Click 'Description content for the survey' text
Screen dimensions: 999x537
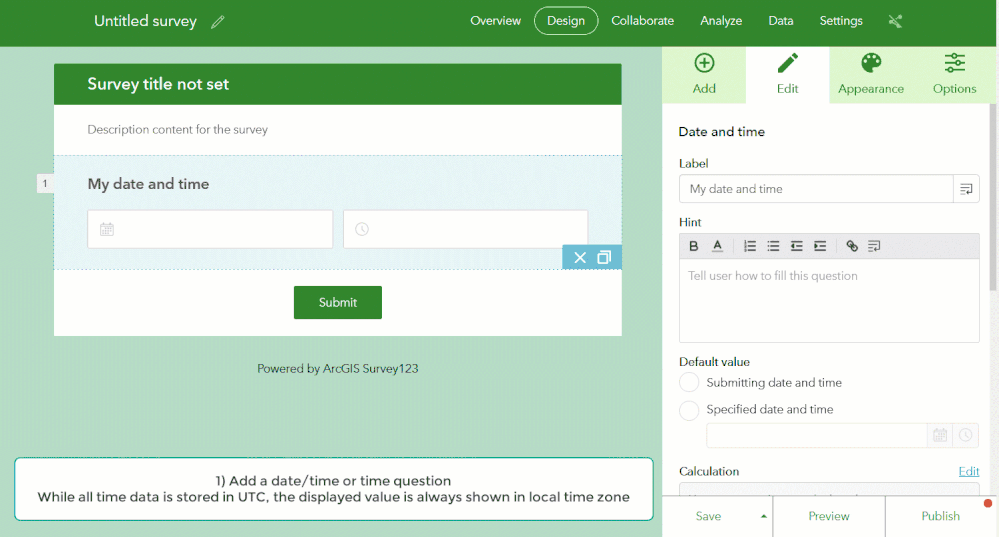pos(177,129)
